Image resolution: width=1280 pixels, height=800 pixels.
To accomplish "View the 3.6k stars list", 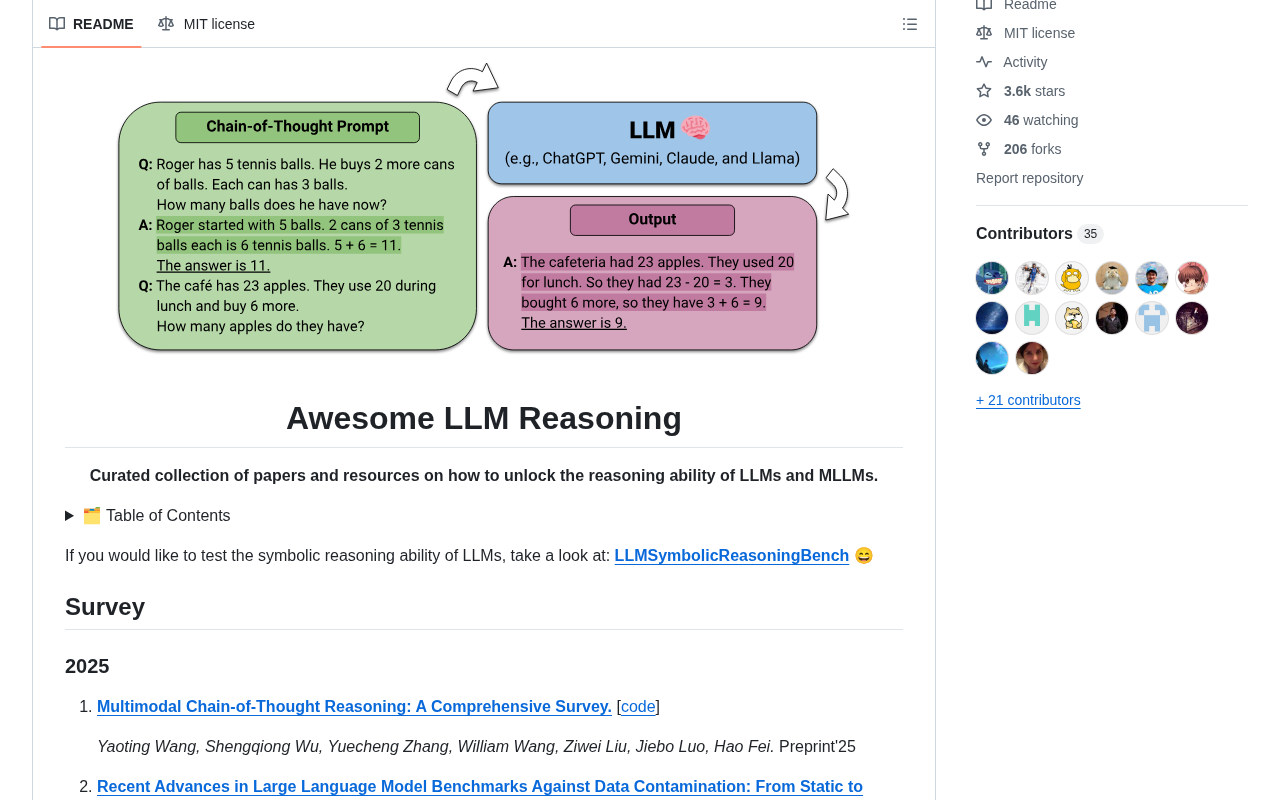I will pos(1034,91).
